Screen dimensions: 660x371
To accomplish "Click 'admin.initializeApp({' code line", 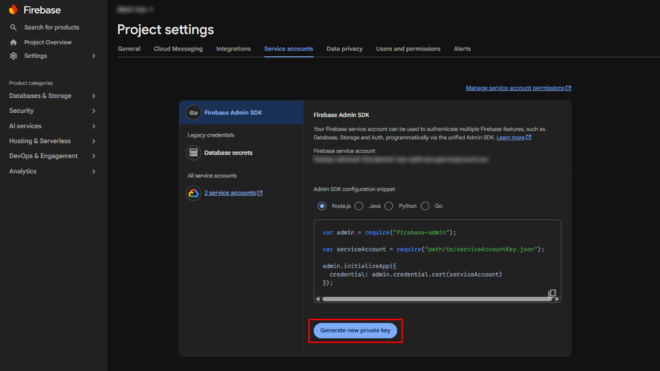I will [359, 266].
